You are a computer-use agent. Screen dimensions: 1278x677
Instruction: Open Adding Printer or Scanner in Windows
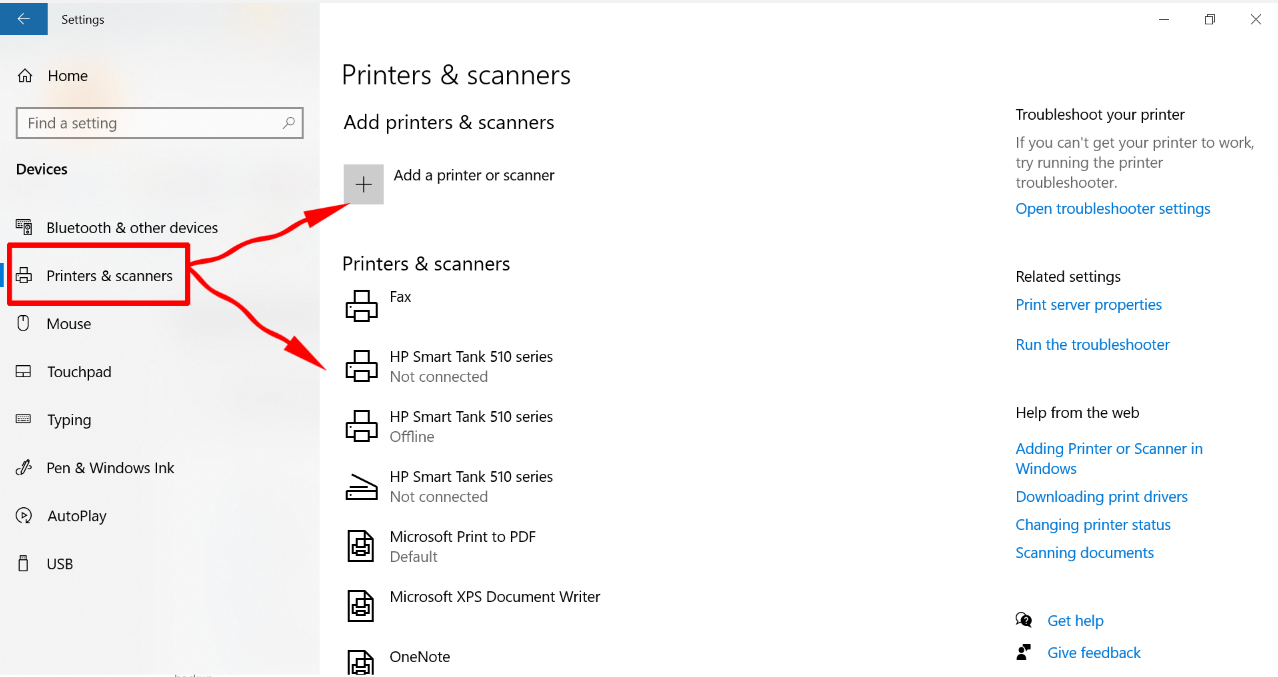pyautogui.click(x=1109, y=459)
